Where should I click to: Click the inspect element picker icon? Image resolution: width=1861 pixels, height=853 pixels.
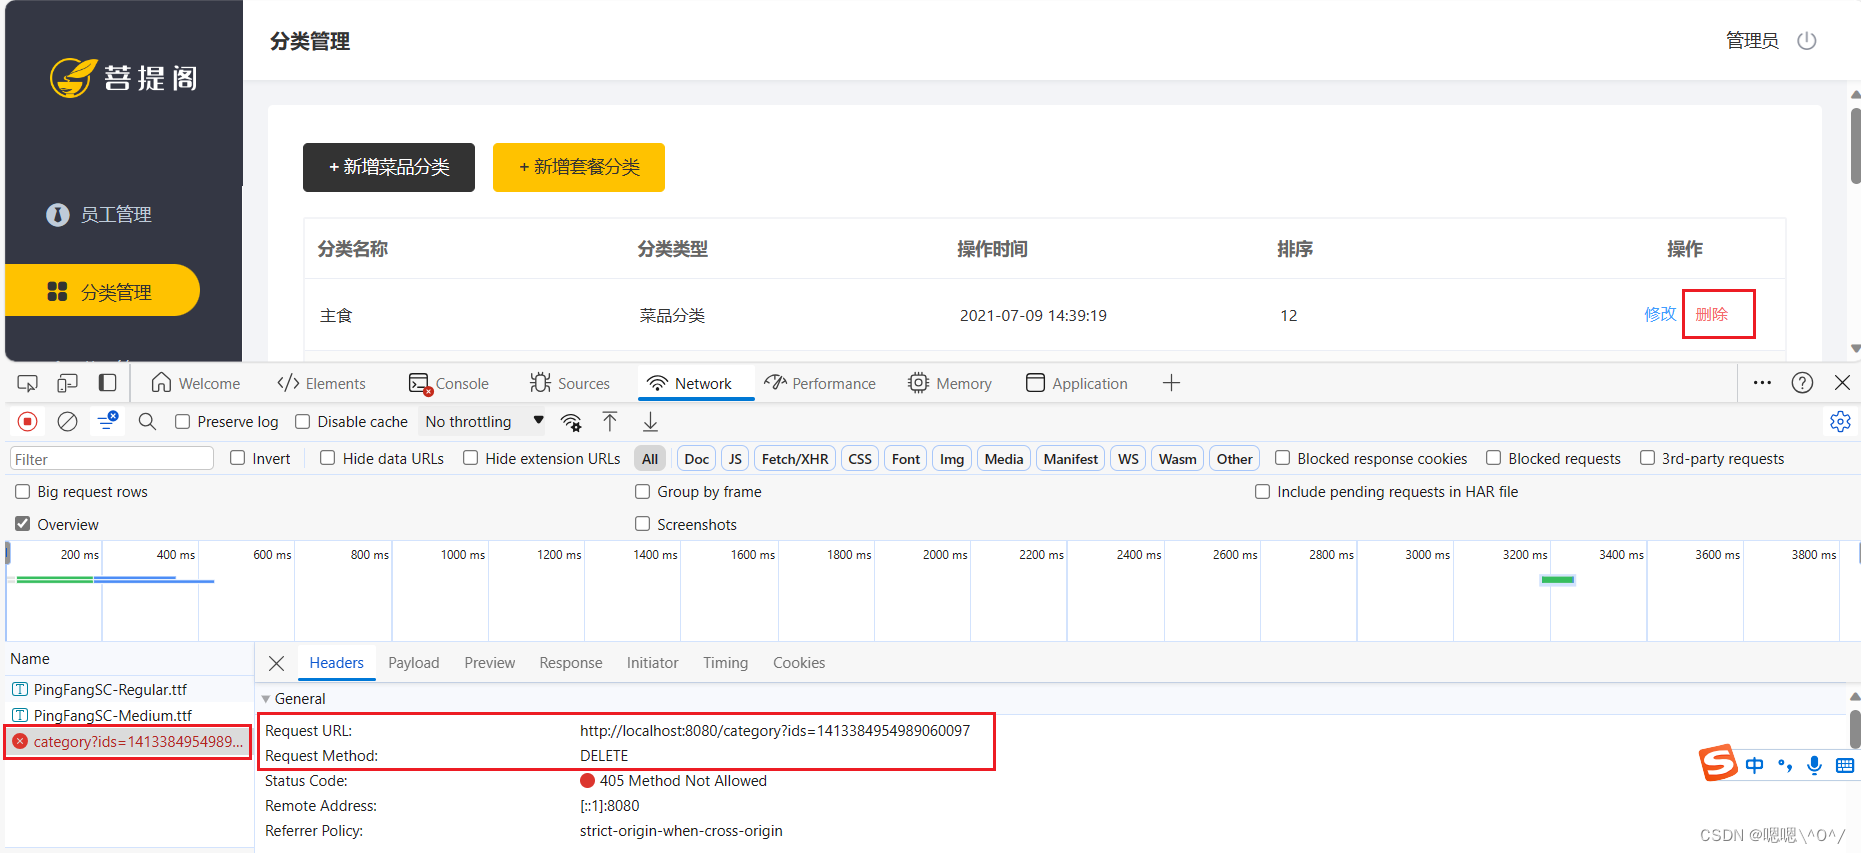(28, 383)
